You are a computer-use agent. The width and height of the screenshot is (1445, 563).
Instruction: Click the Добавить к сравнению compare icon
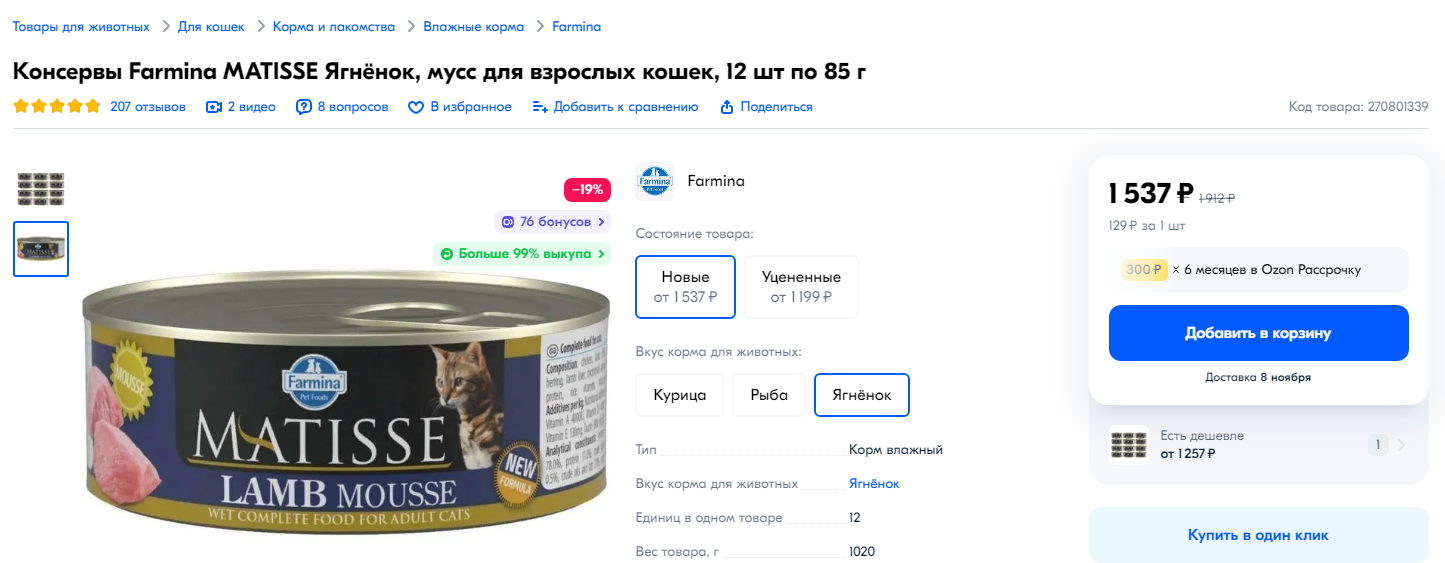[x=540, y=107]
